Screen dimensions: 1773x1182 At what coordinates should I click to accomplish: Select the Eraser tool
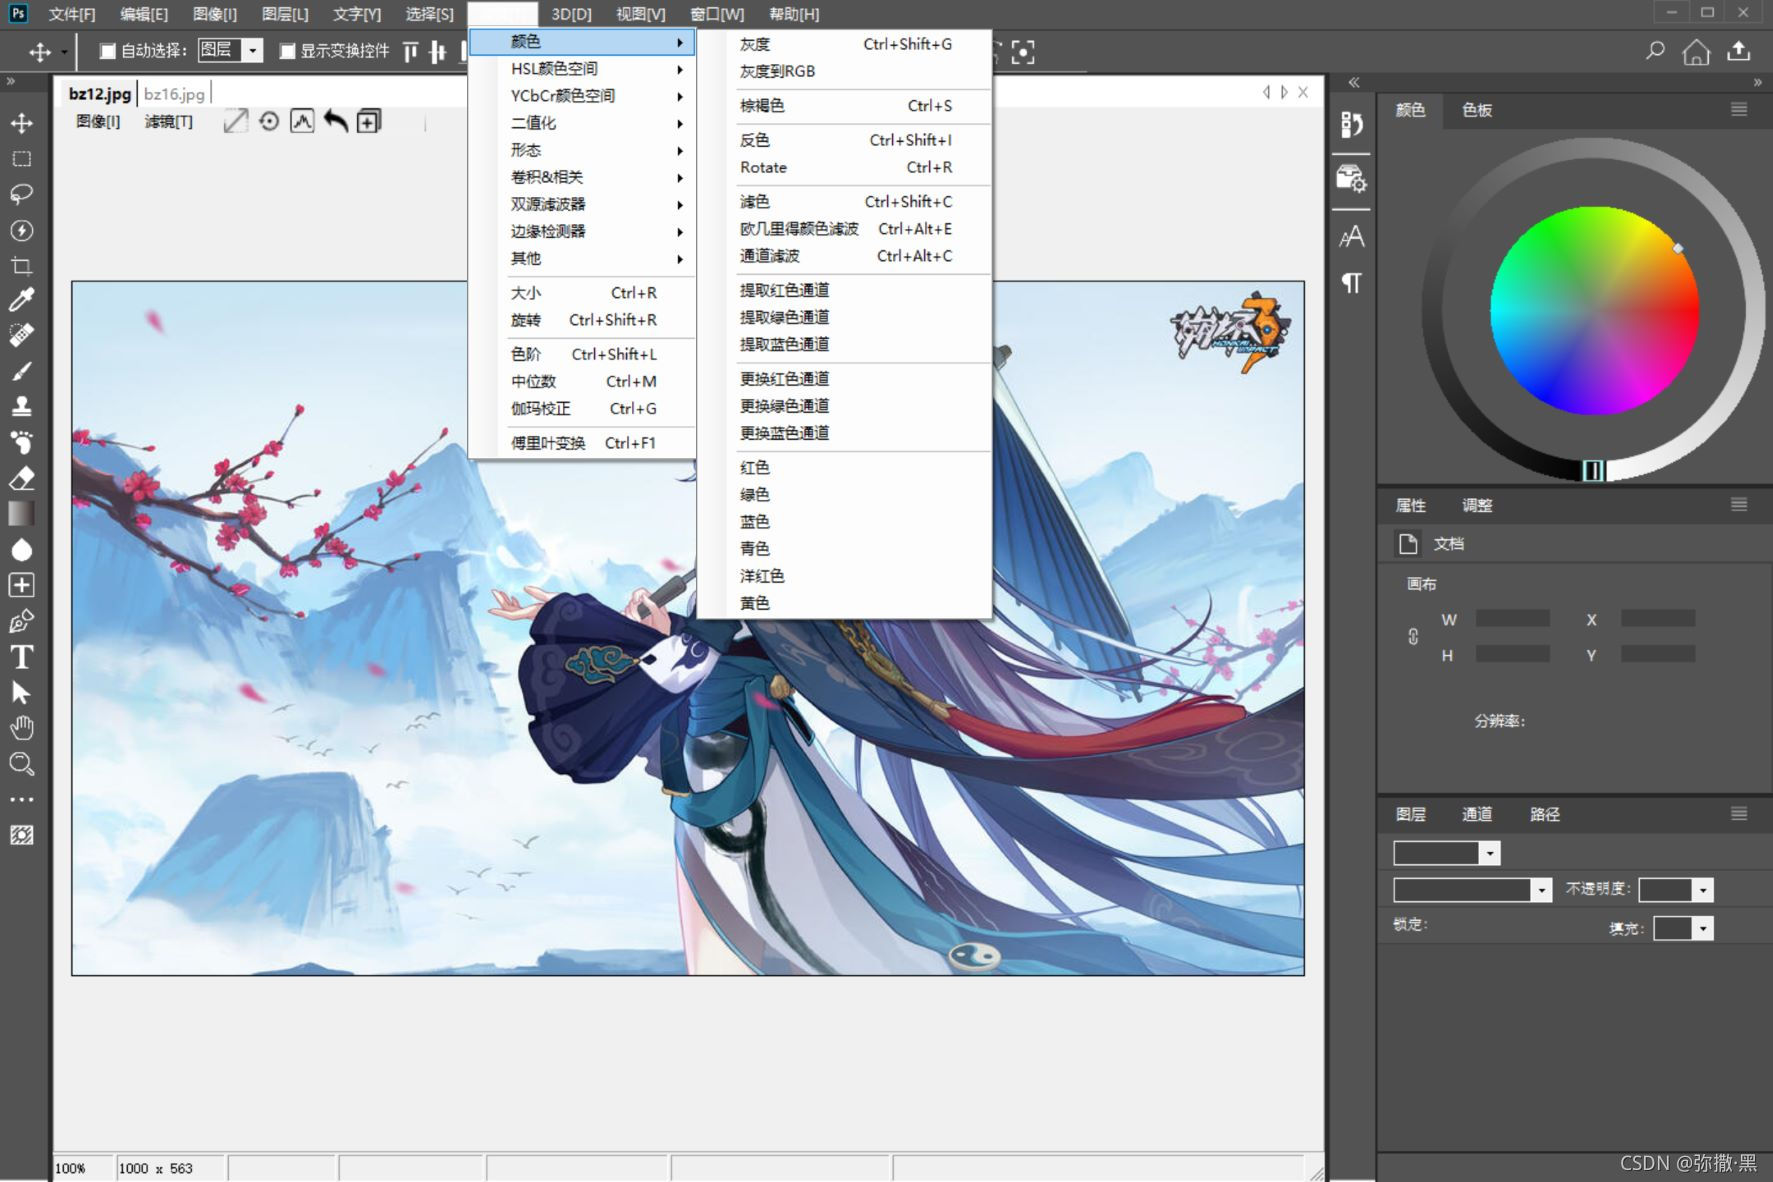21,478
